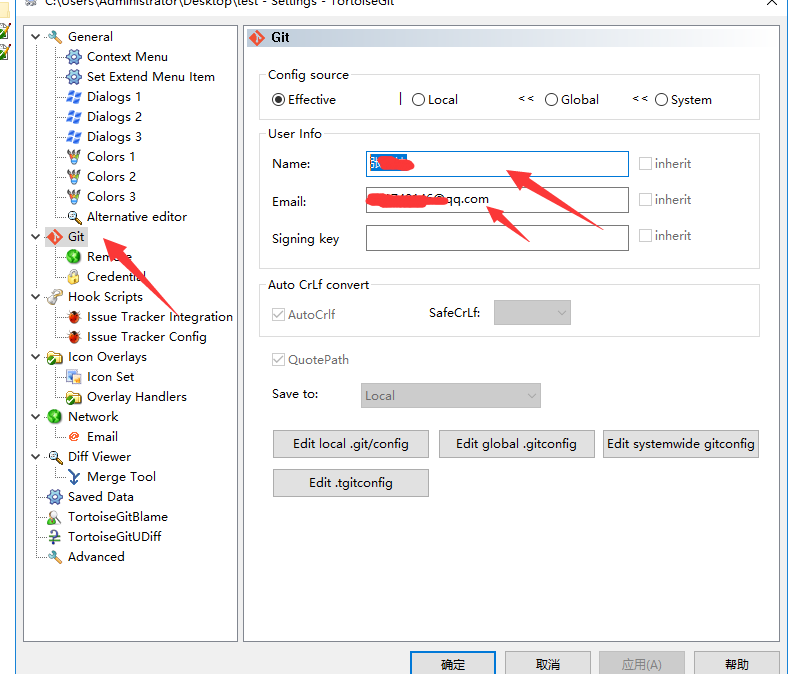Collapse the Network tree node
This screenshot has height=674, width=793.
pos(35,417)
